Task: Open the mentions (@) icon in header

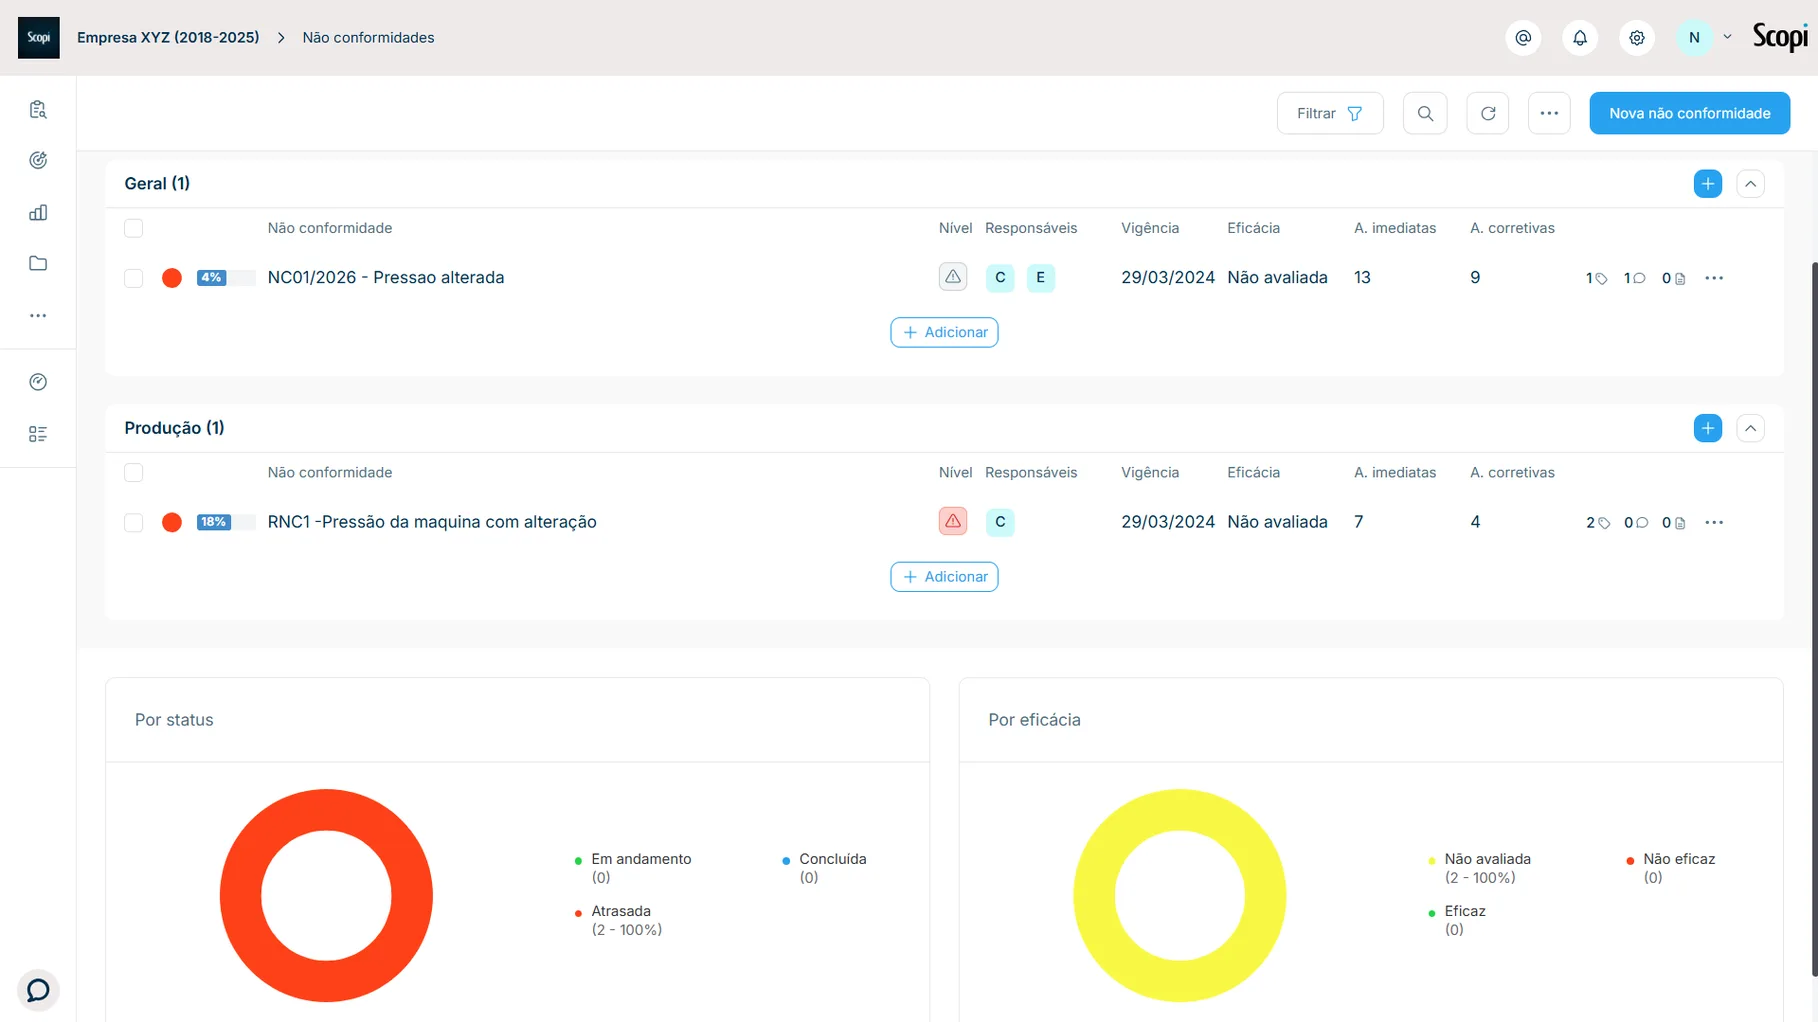Action: click(x=1523, y=38)
